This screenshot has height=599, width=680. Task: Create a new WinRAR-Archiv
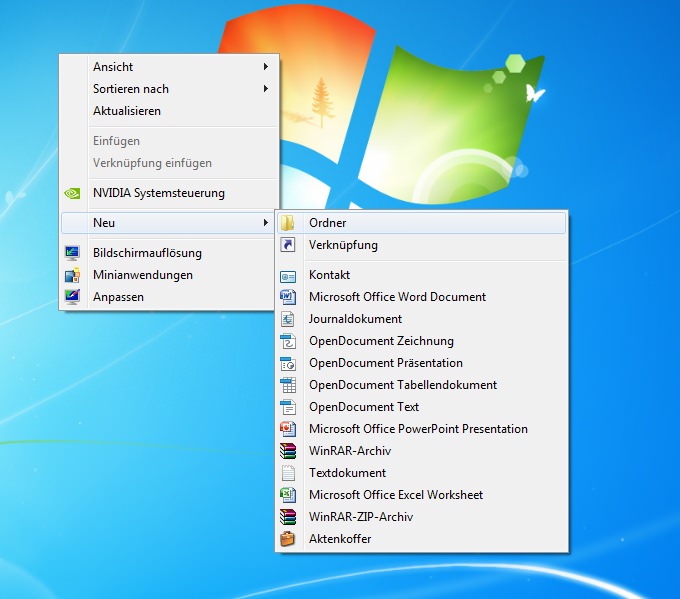[x=422, y=451]
